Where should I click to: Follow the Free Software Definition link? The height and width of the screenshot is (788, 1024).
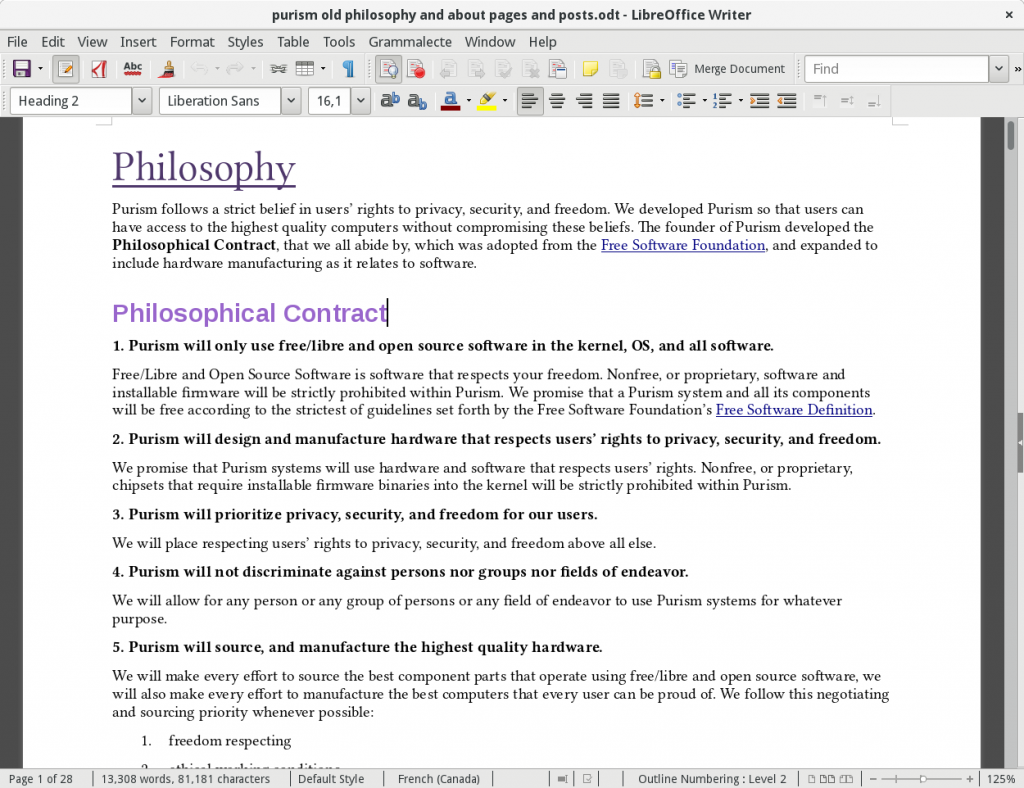(794, 409)
